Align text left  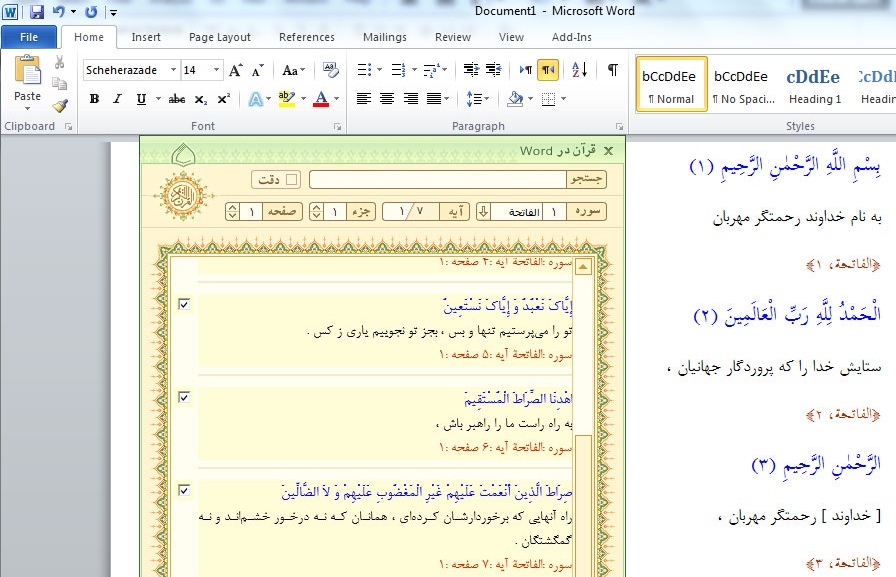(363, 99)
